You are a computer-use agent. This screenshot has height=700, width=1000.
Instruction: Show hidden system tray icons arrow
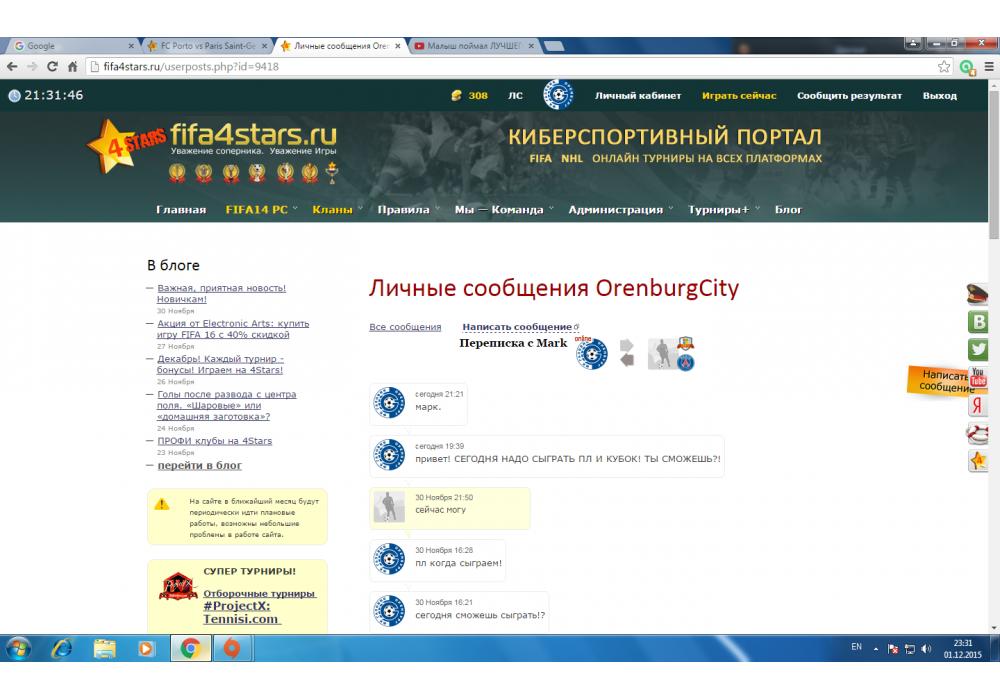coord(876,648)
